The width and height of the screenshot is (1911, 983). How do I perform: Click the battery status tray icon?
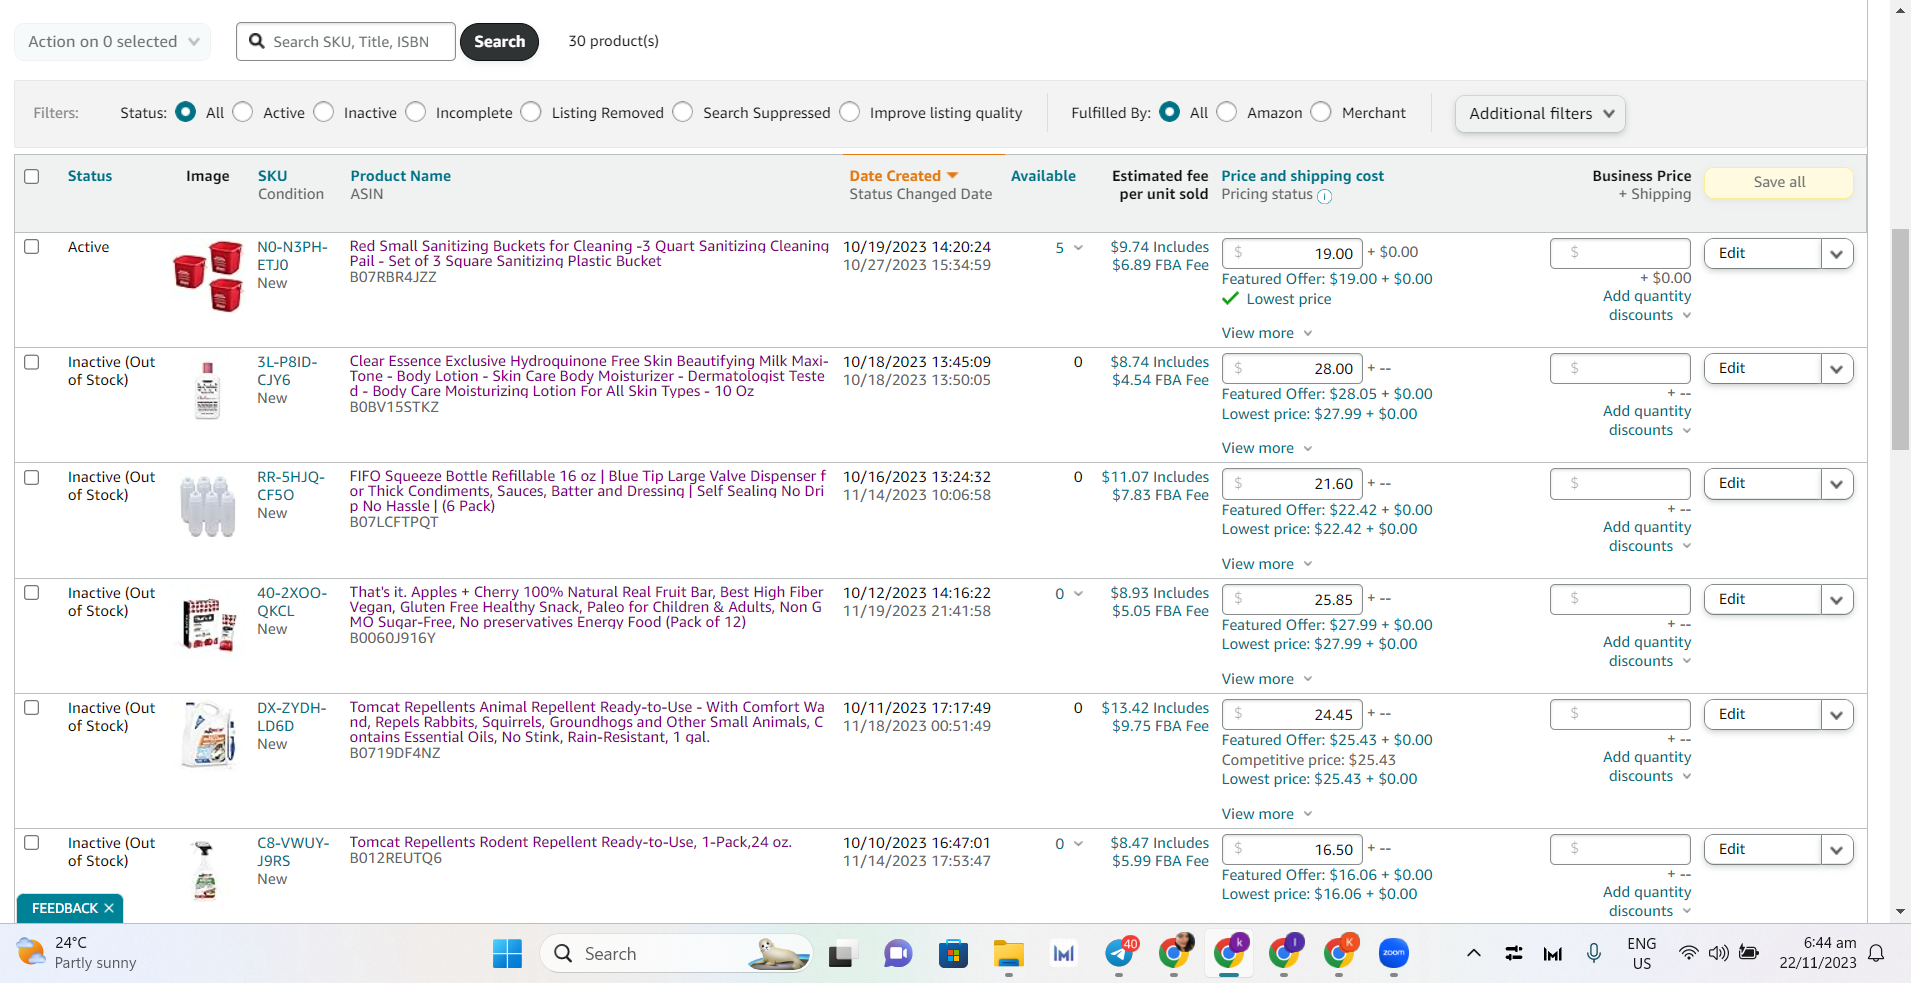tap(1749, 953)
